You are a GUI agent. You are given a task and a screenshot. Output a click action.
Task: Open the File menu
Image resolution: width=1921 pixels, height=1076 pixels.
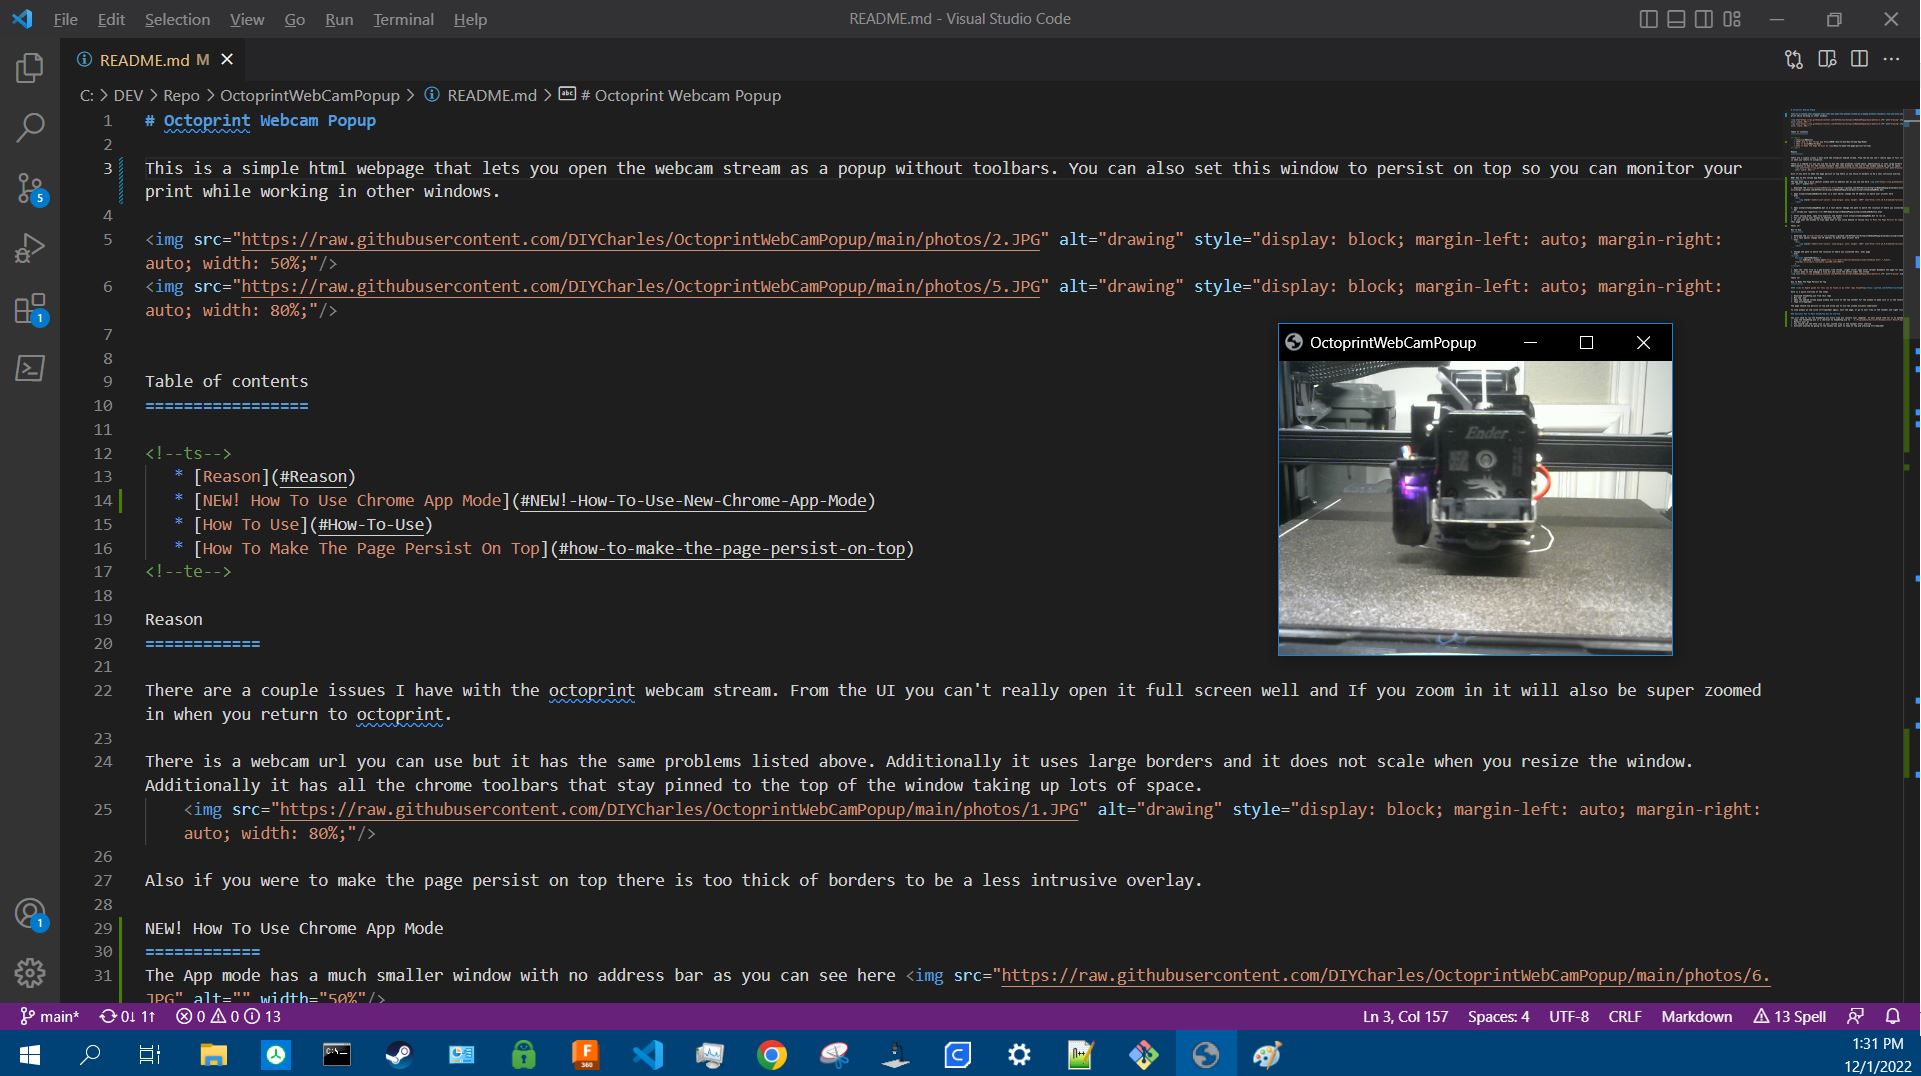click(65, 19)
